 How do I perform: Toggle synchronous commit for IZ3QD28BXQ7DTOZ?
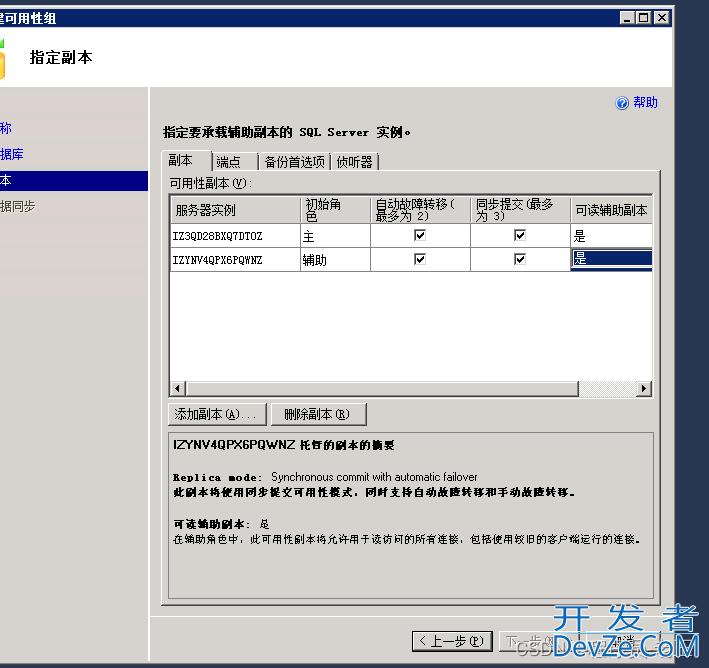(520, 235)
